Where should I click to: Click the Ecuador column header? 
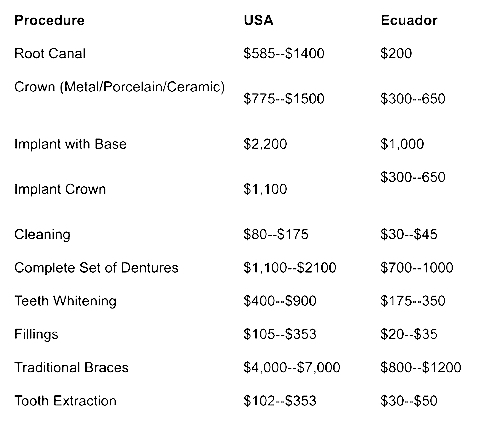(x=409, y=20)
